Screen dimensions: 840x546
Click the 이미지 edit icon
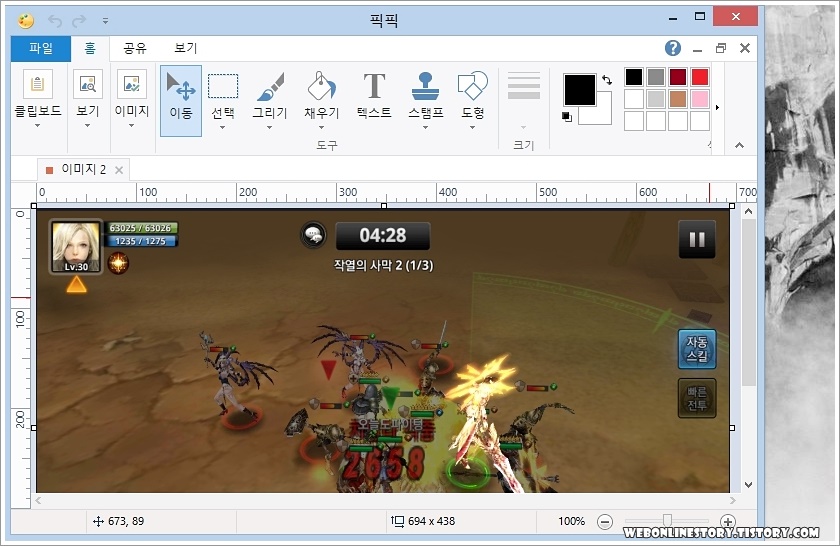132,84
